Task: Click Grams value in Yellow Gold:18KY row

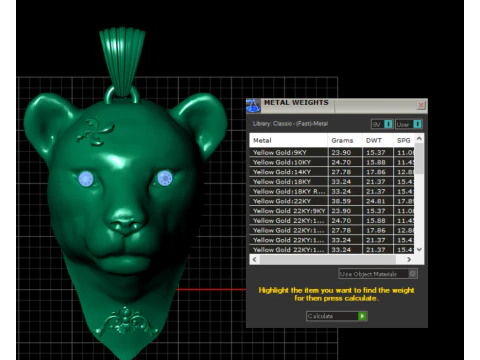Action: tap(341, 182)
